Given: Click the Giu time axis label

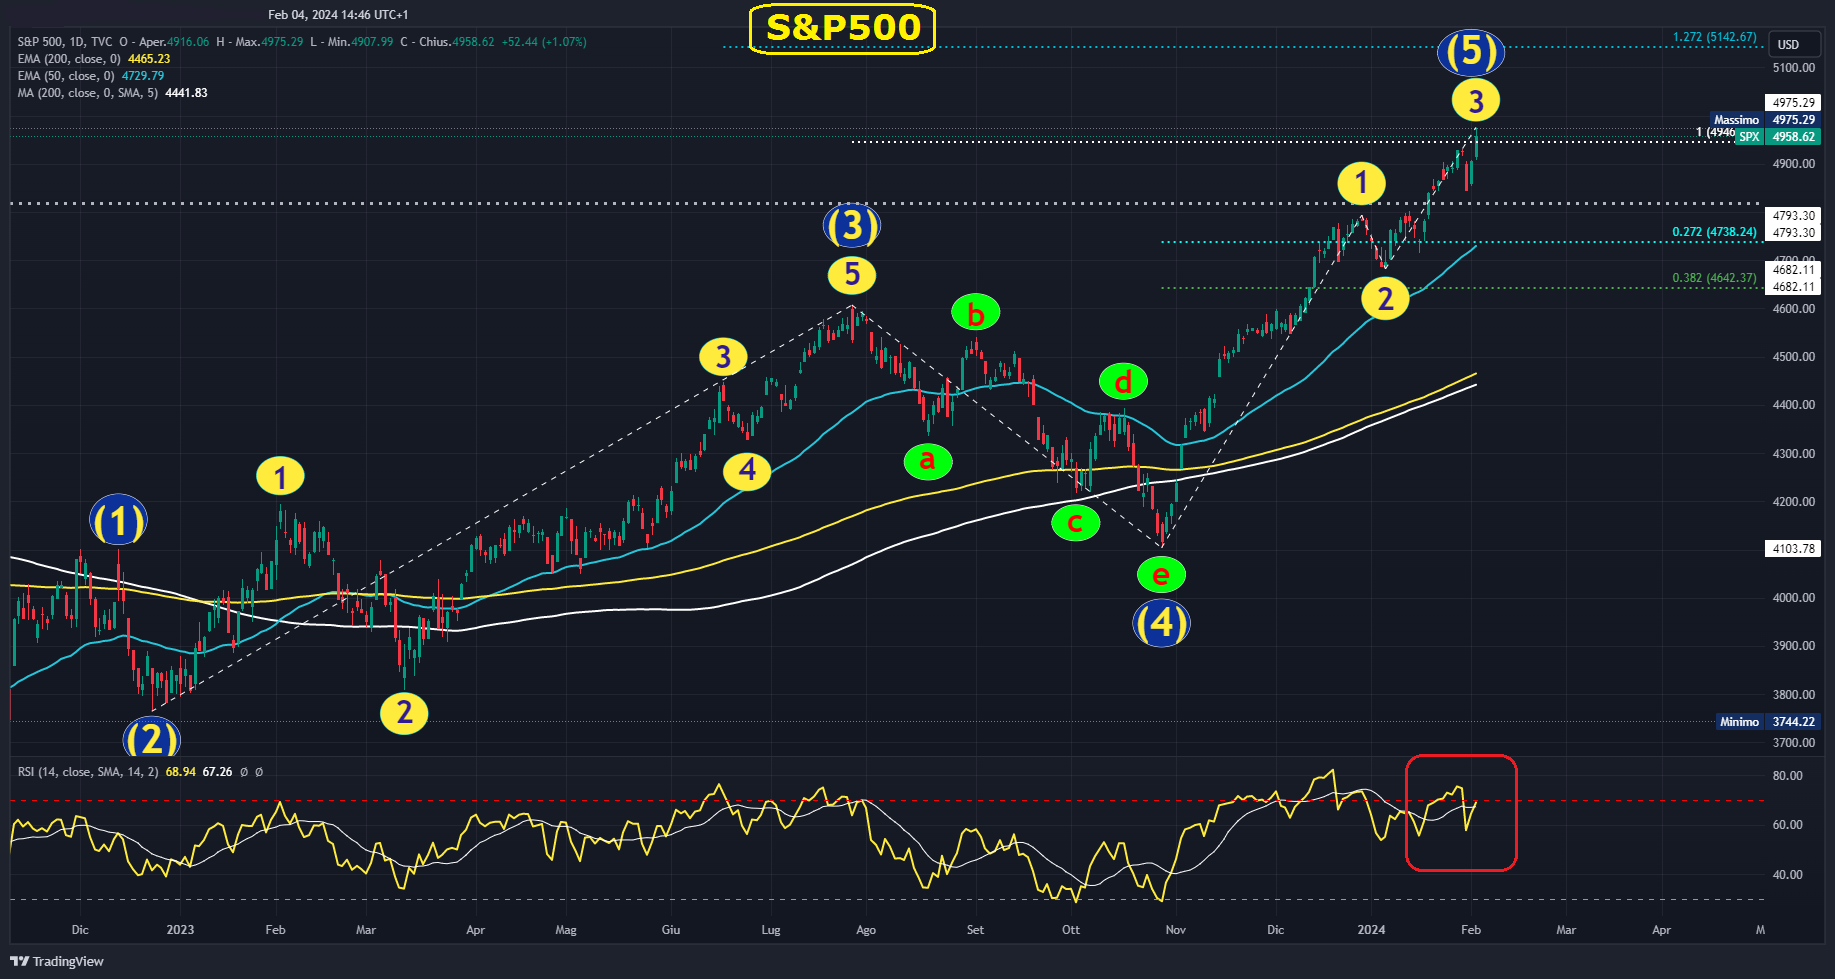Looking at the screenshot, I should [x=671, y=930].
